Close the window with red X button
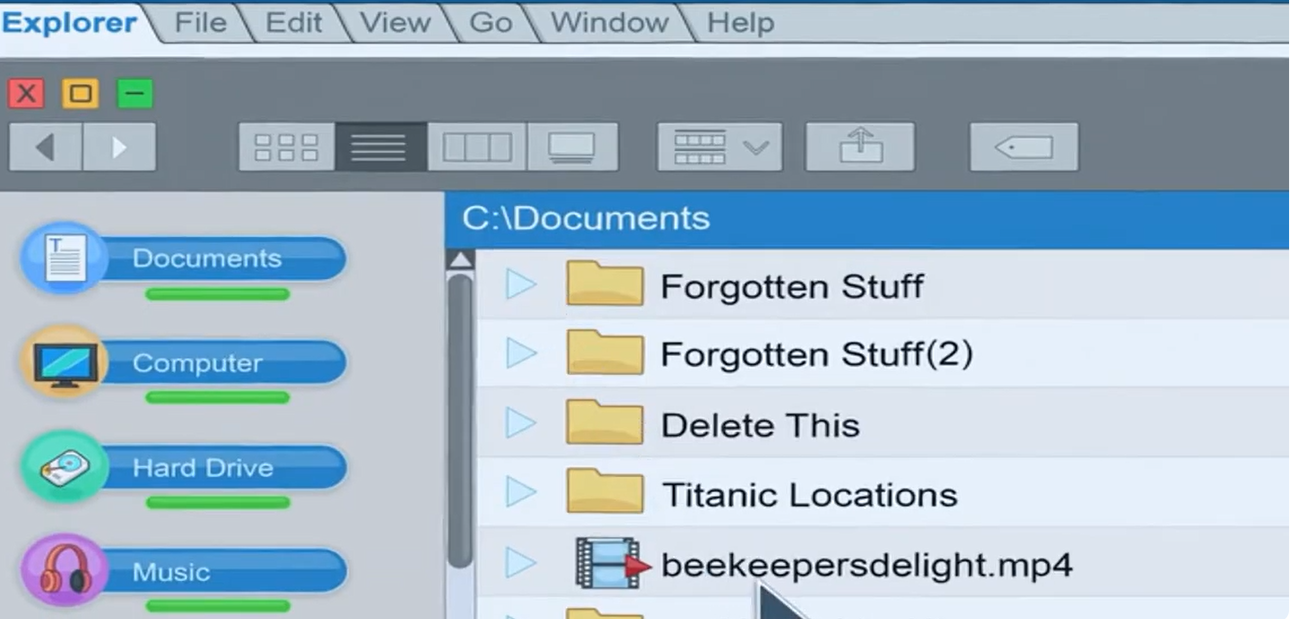Viewport: 1292px width, 619px height. coord(26,94)
